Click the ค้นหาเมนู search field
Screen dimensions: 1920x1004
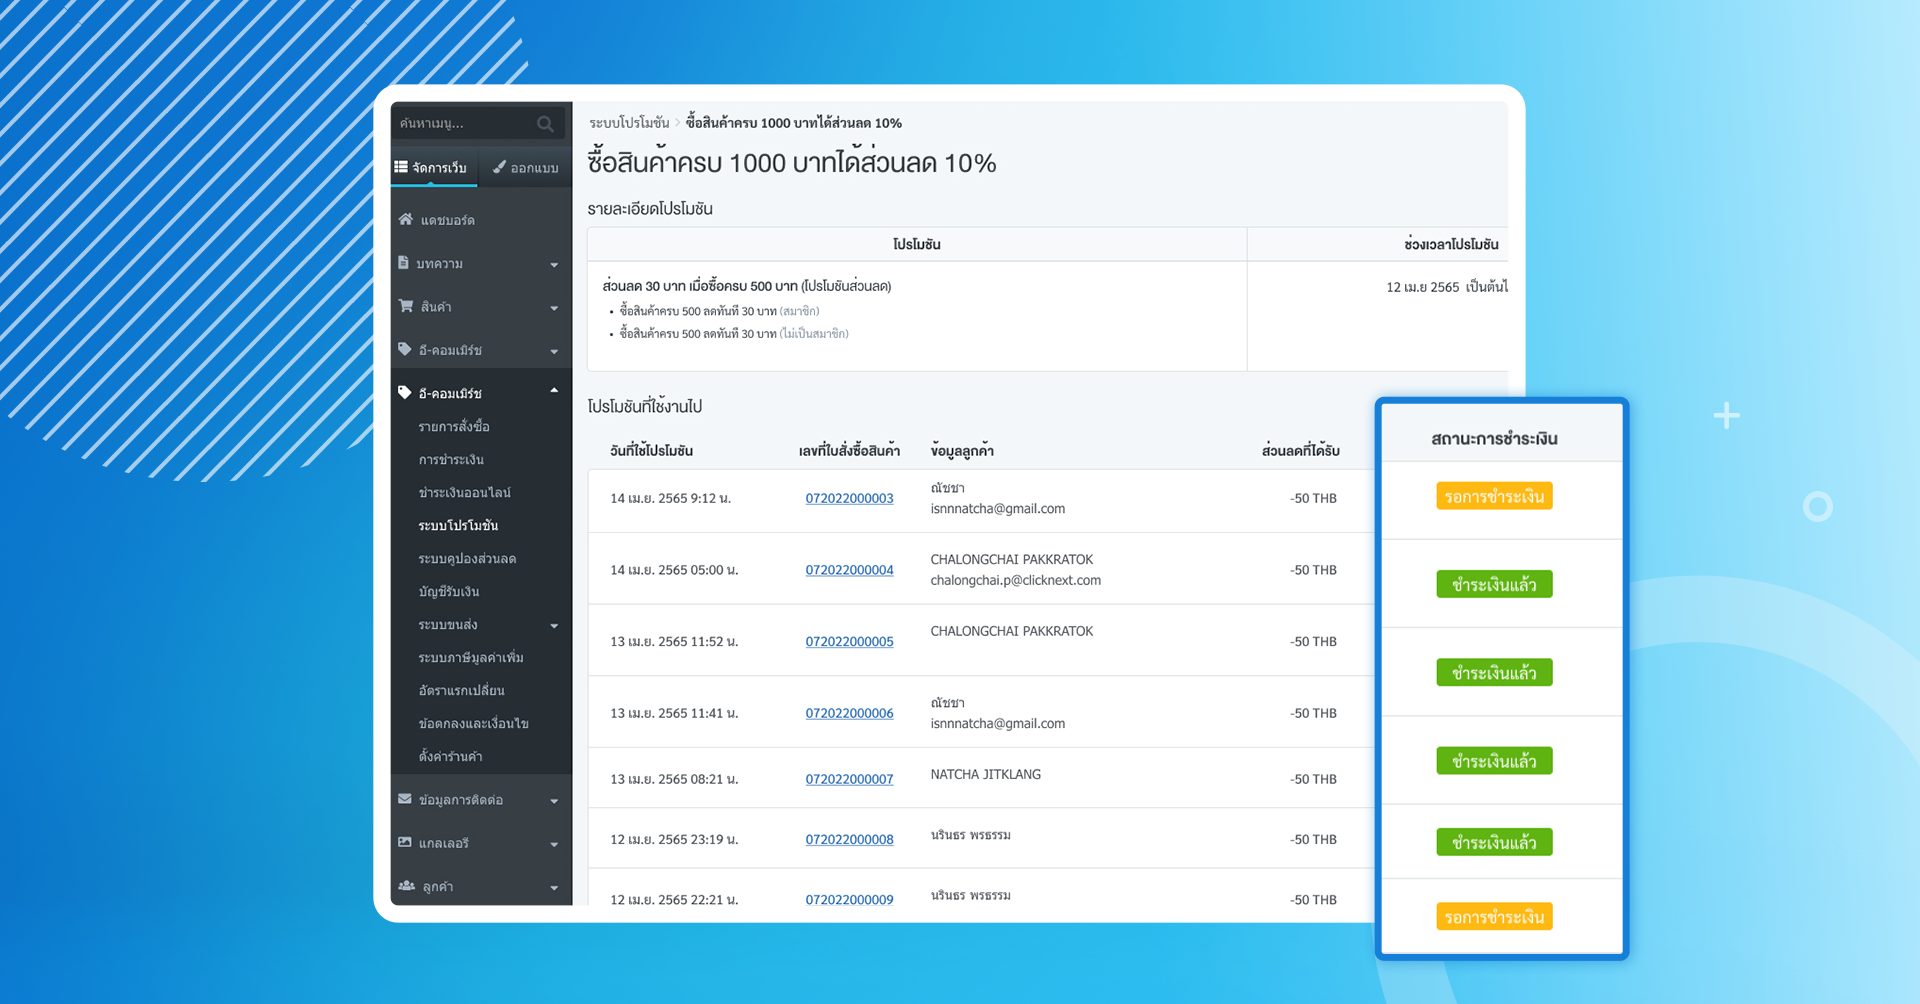click(462, 124)
